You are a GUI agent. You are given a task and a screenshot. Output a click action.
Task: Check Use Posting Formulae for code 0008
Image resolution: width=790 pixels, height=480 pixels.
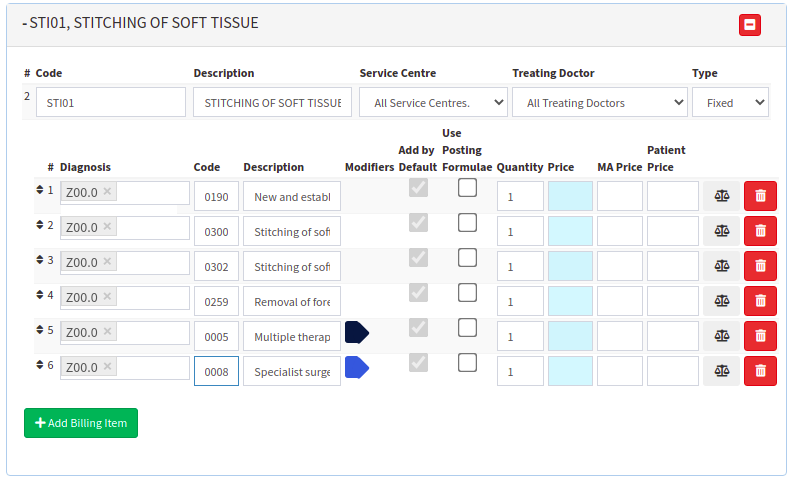[467, 363]
